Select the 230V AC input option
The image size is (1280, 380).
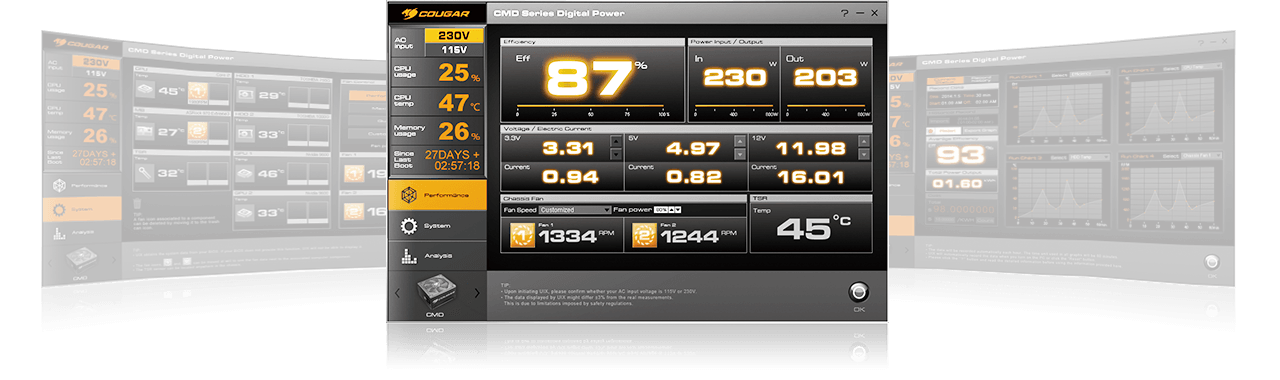[455, 35]
